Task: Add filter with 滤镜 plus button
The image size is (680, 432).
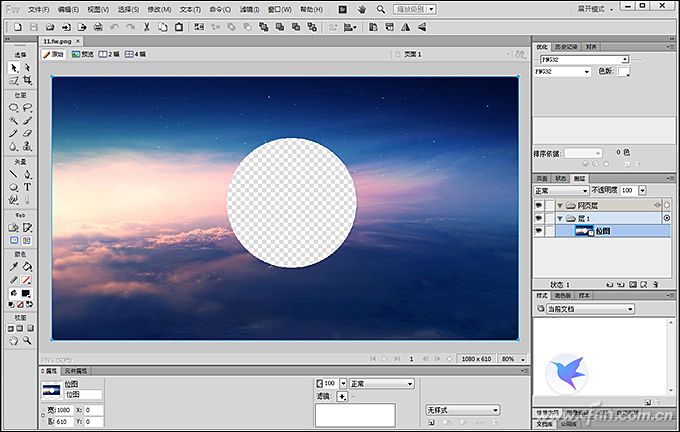Action: tap(342, 396)
